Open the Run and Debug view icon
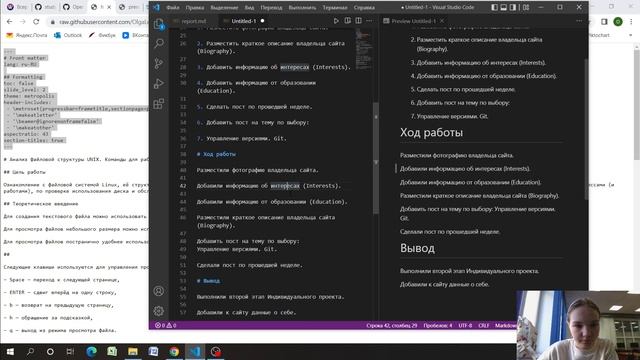Screen dimensions: 640x360 (x=159, y=83)
